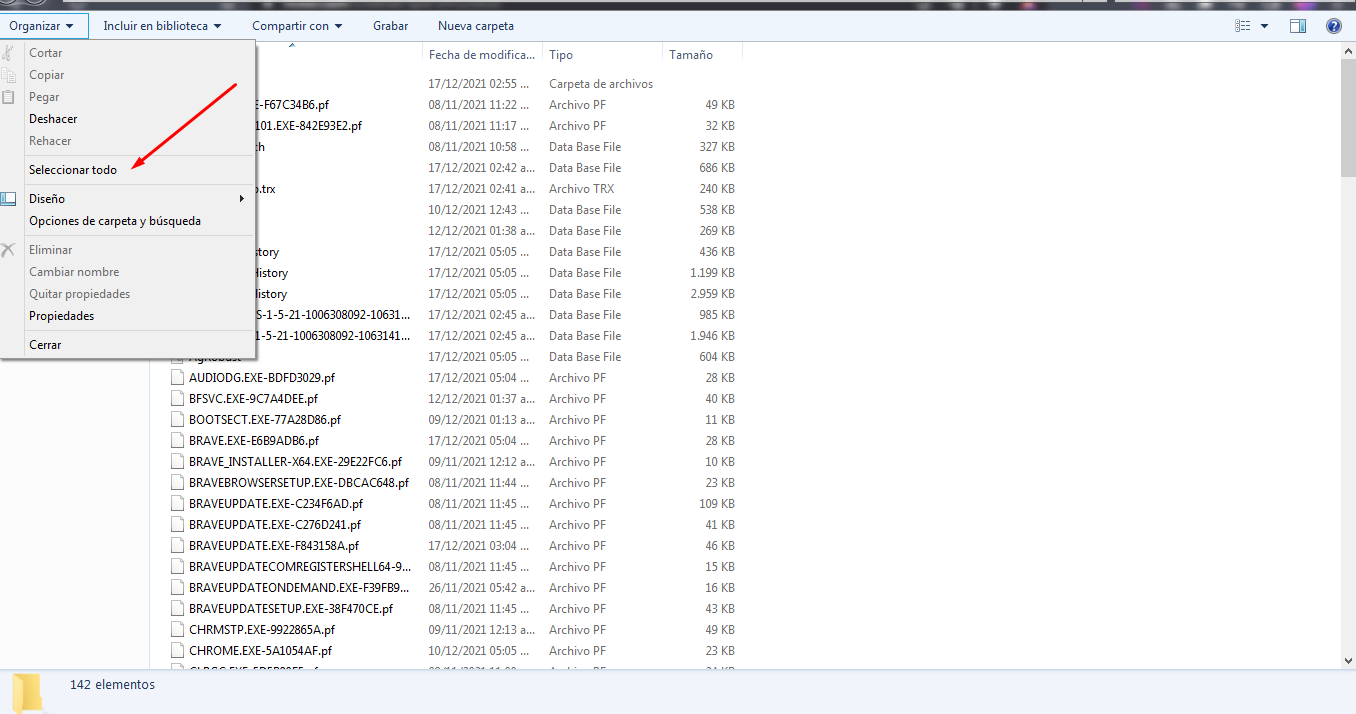Click the 12/12/2021 01:38 date cell
The width and height of the screenshot is (1356, 714).
point(482,231)
